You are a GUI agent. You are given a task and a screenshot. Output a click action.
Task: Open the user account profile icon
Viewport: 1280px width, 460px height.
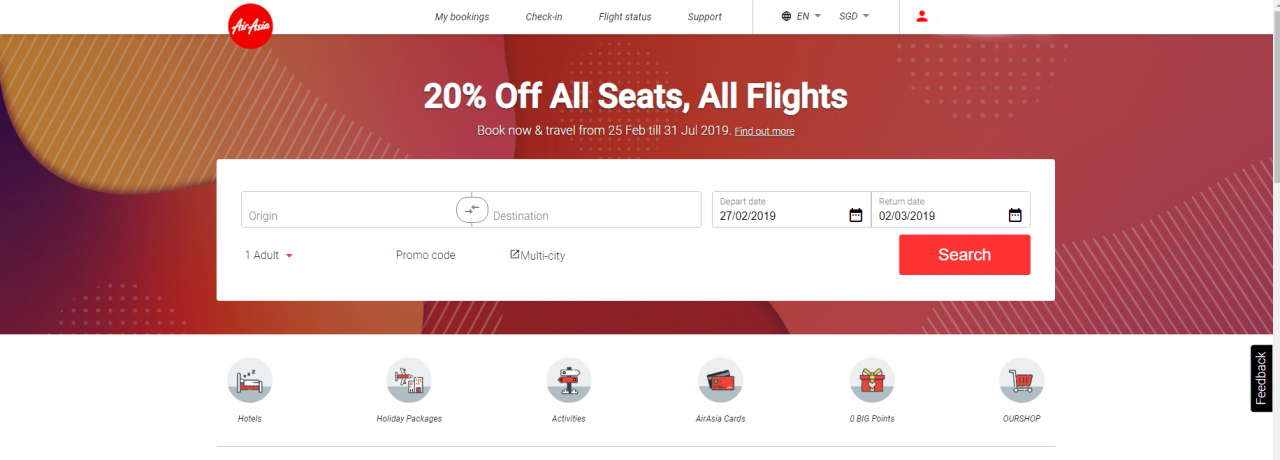[922, 16]
